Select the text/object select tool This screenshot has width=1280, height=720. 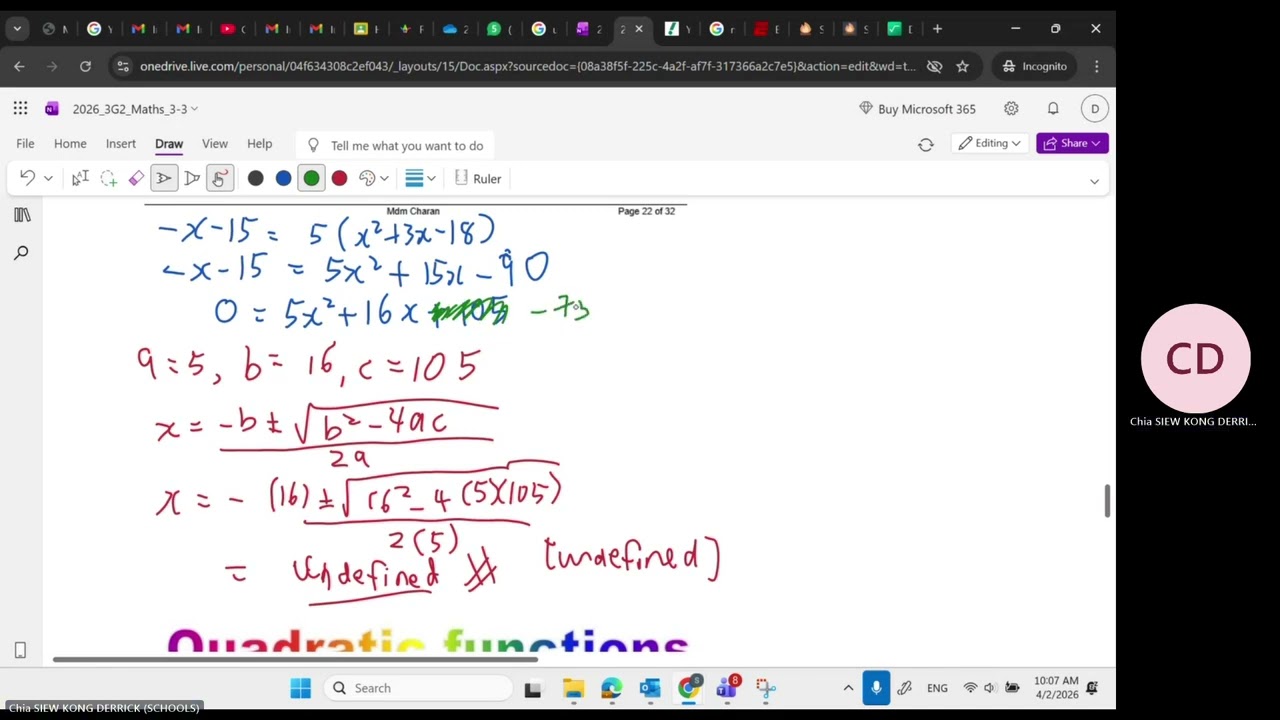[x=80, y=178]
